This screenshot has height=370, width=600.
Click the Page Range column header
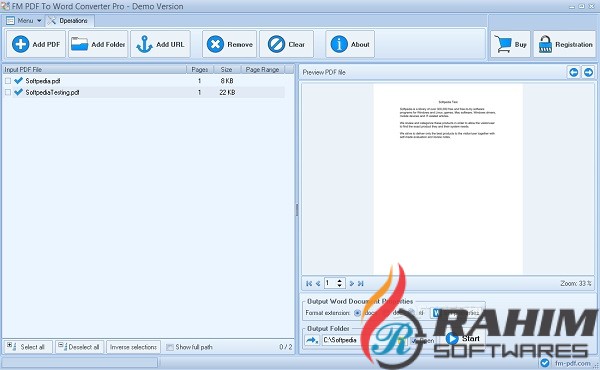coord(262,69)
